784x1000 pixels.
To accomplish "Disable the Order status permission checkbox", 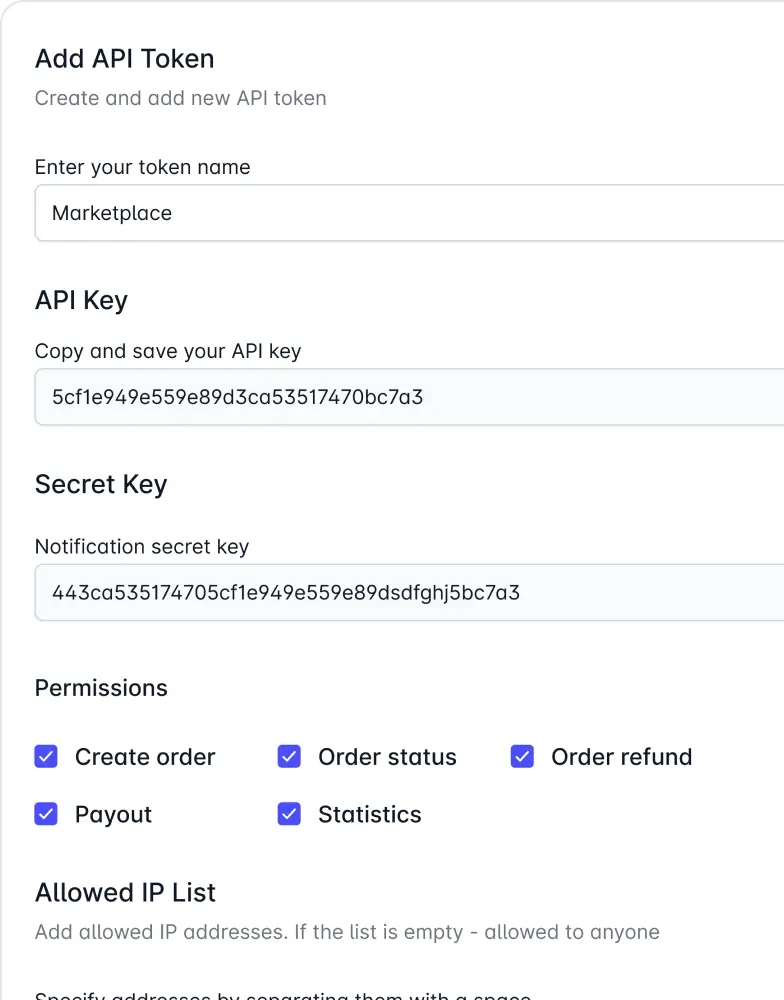I will (289, 757).
